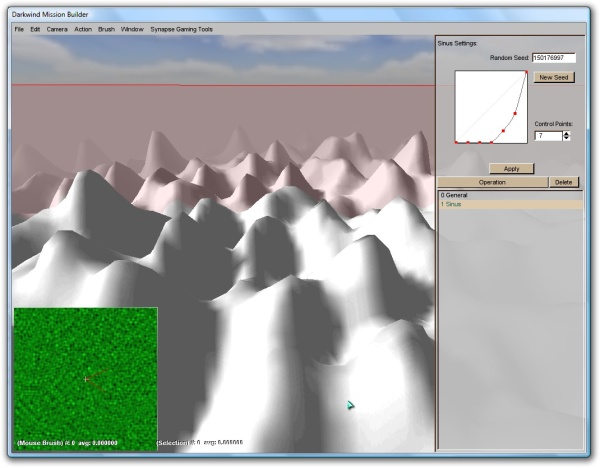Click the Random Seed input field

[x=553, y=58]
